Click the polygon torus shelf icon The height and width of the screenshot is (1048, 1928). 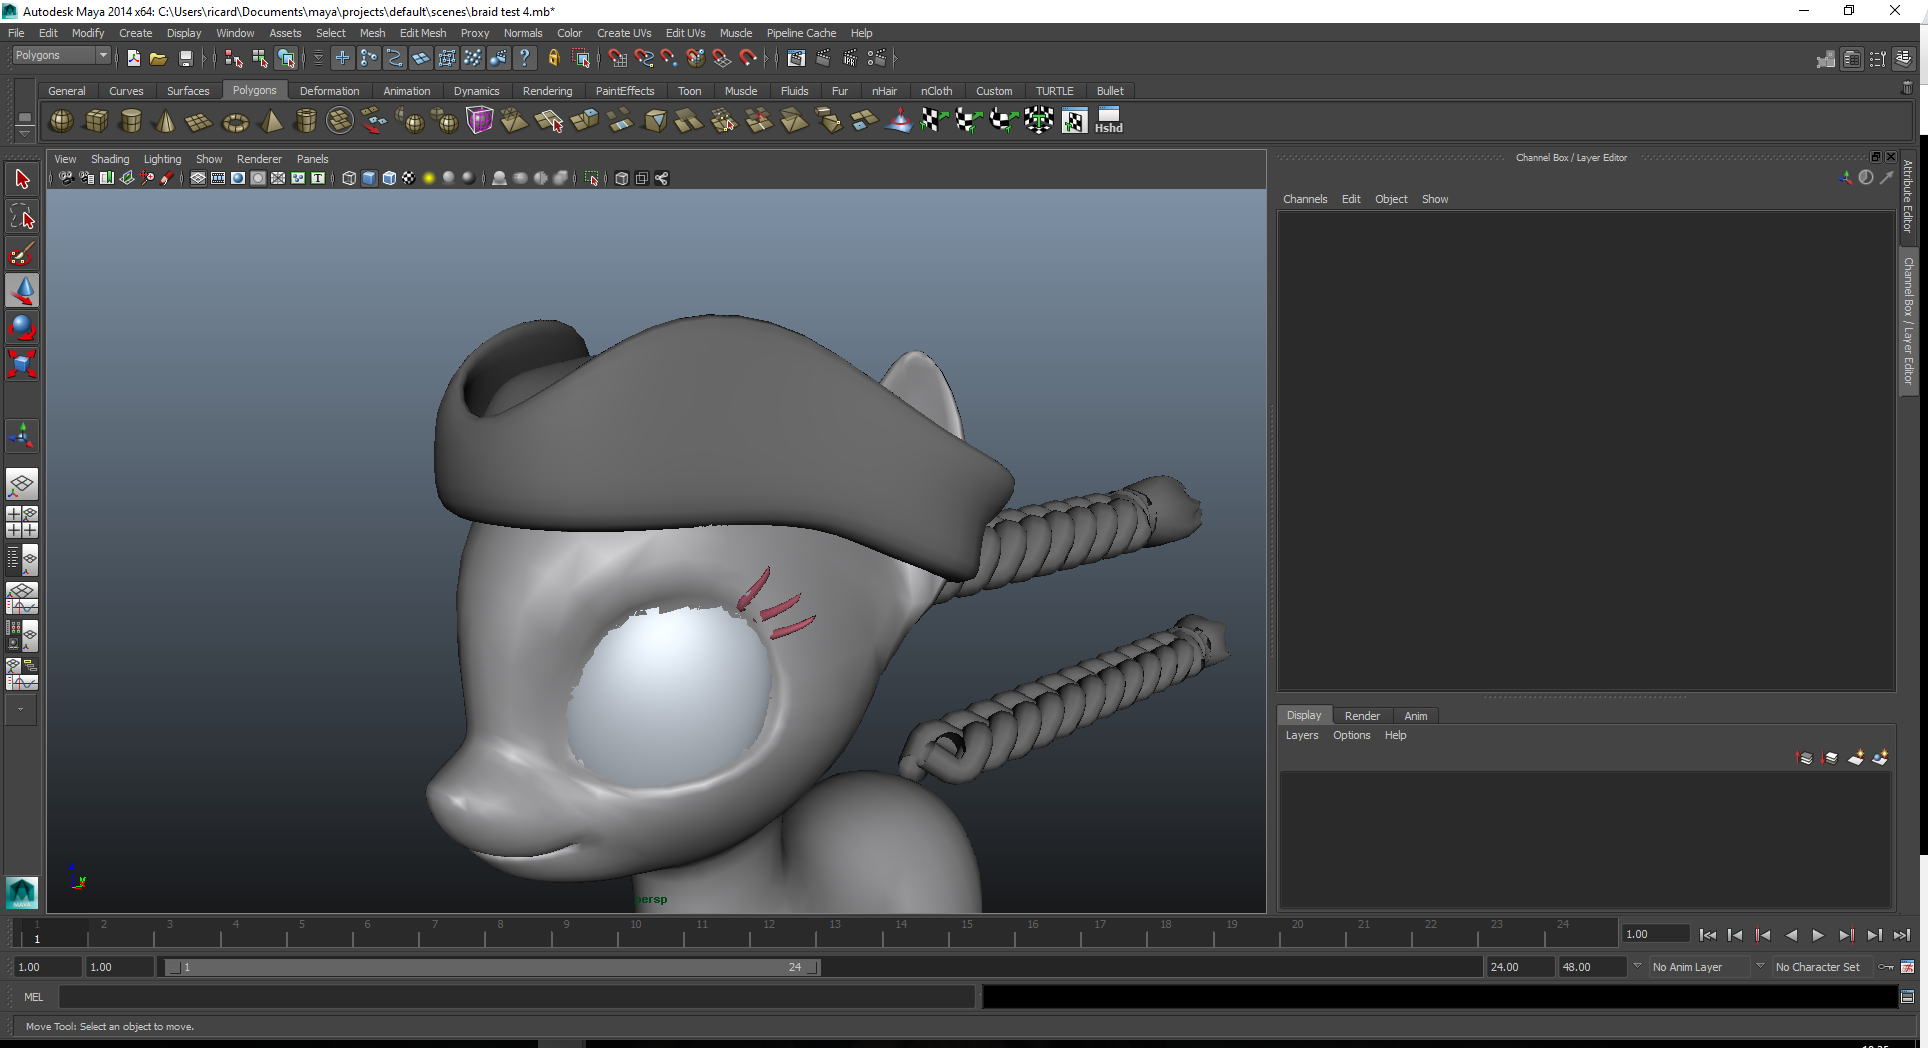[235, 122]
